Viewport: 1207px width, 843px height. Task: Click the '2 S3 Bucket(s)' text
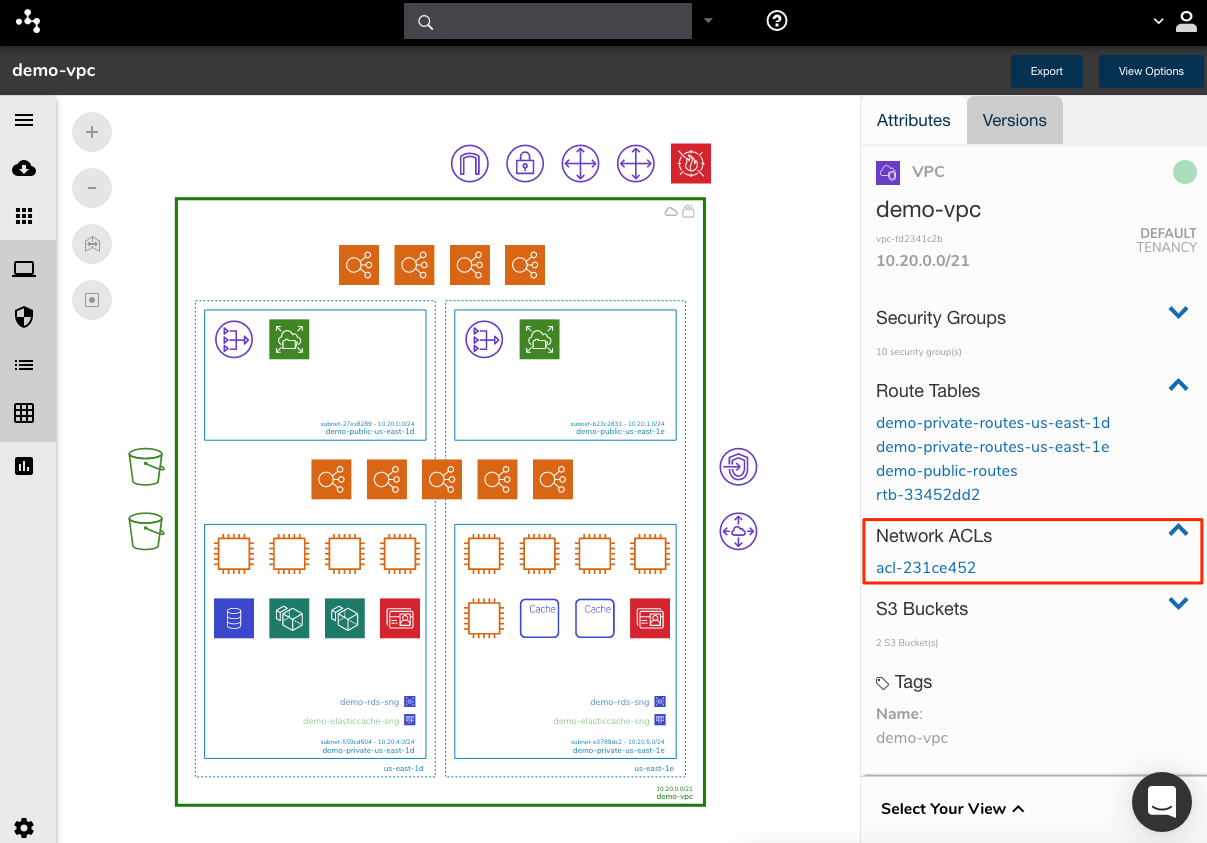click(907, 643)
